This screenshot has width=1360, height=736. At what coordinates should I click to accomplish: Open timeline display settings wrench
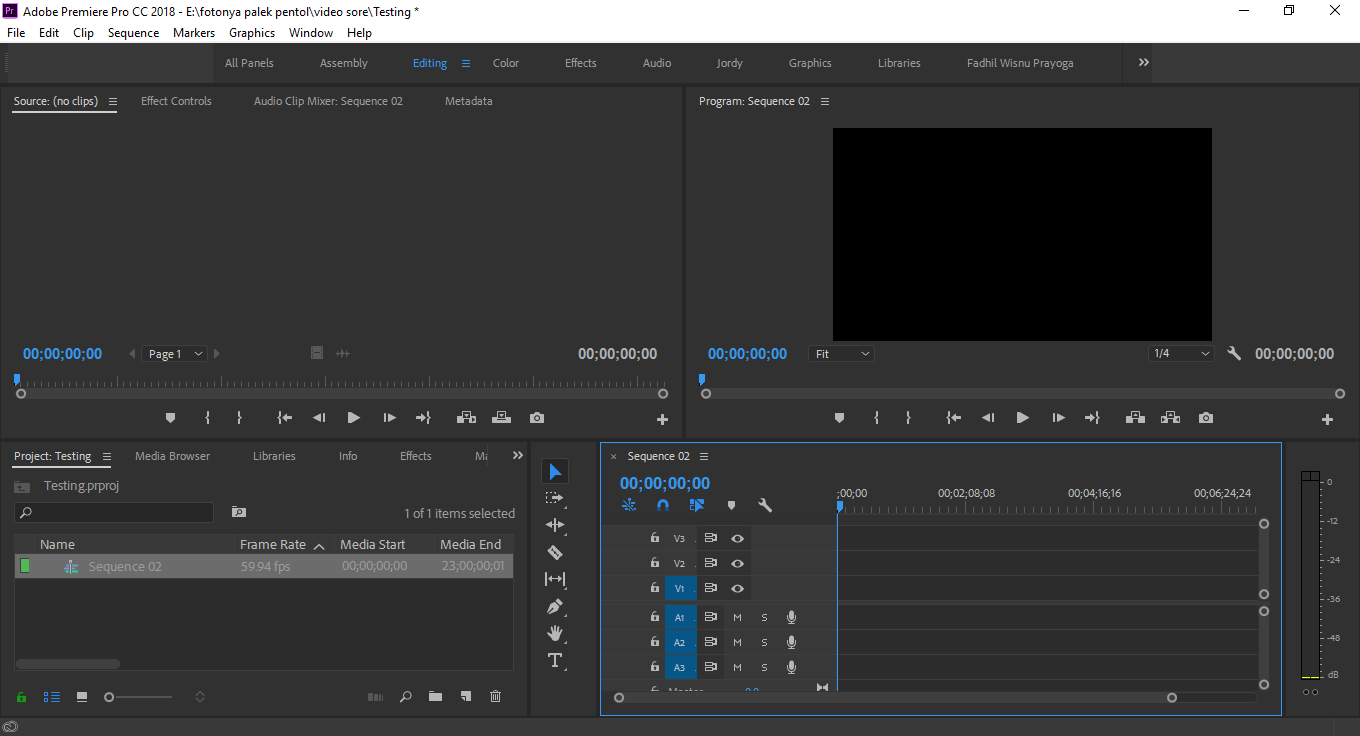click(x=765, y=506)
